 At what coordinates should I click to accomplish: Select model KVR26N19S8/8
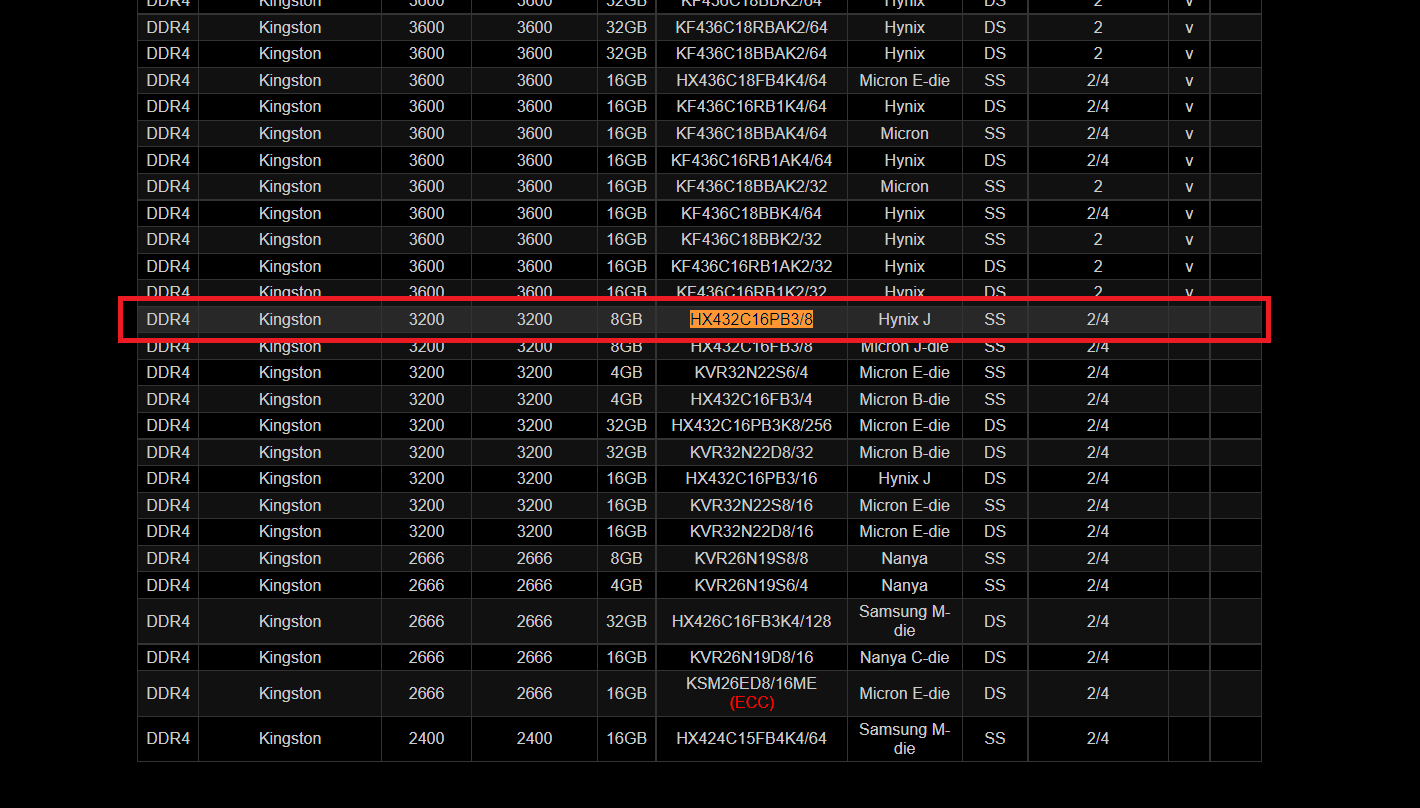coord(751,558)
